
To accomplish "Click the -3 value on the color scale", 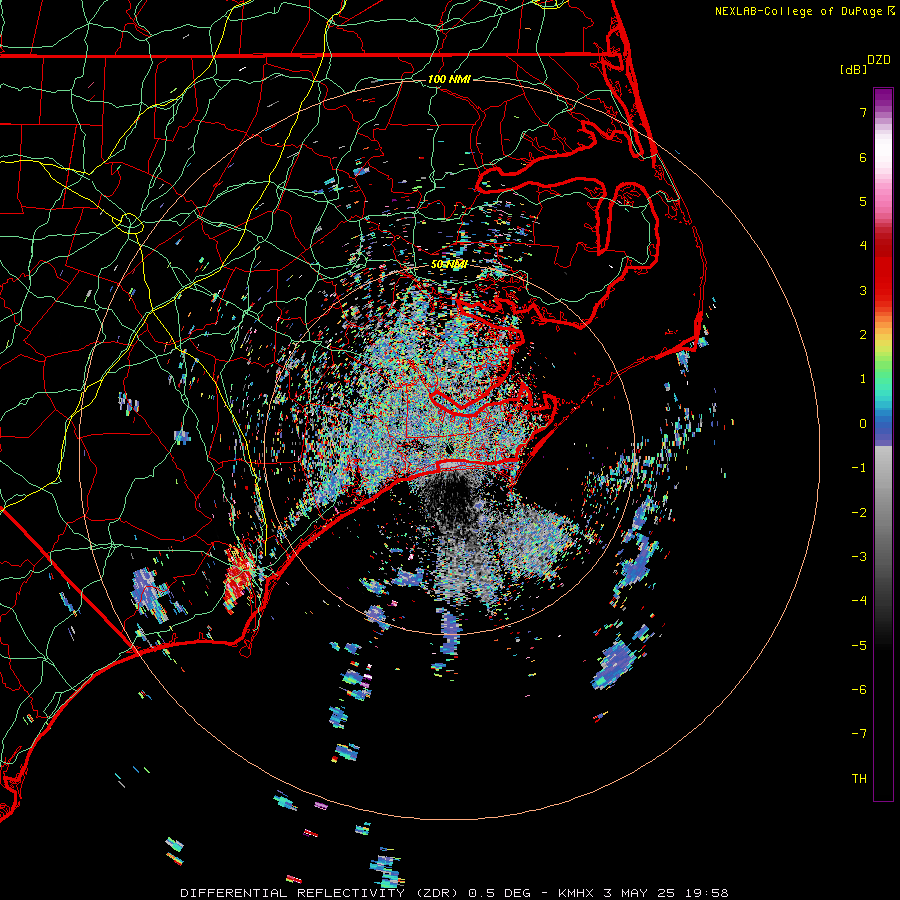I will tap(859, 557).
